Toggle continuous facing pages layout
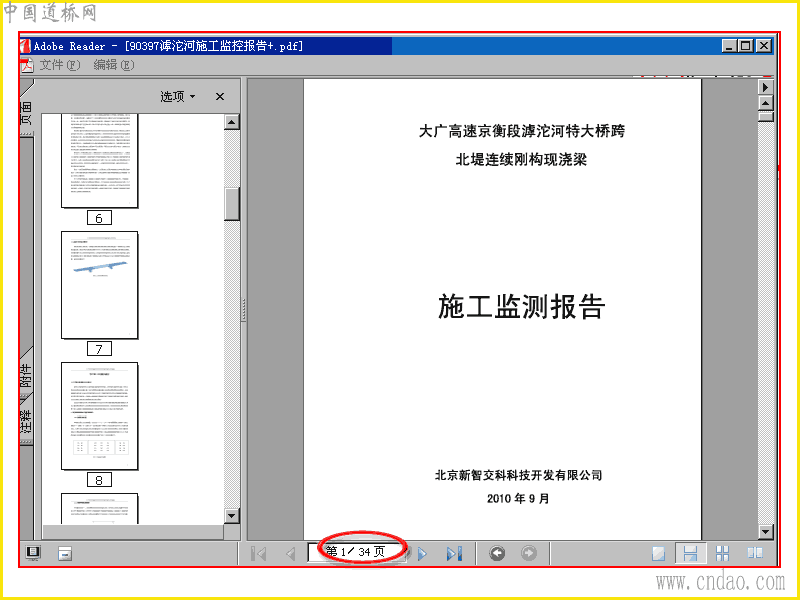 point(722,554)
